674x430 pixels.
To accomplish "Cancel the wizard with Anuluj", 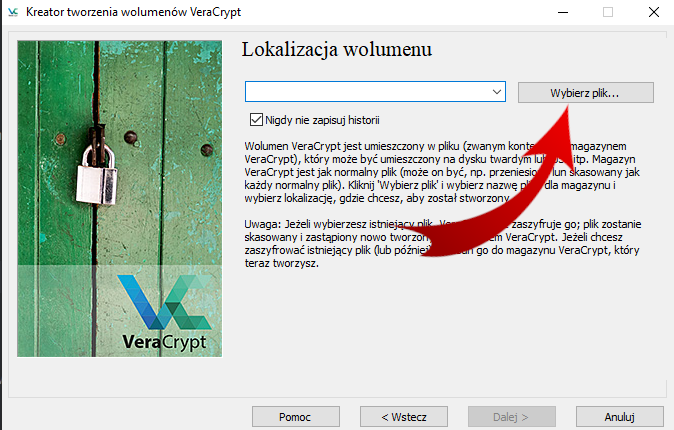I will 619,417.
